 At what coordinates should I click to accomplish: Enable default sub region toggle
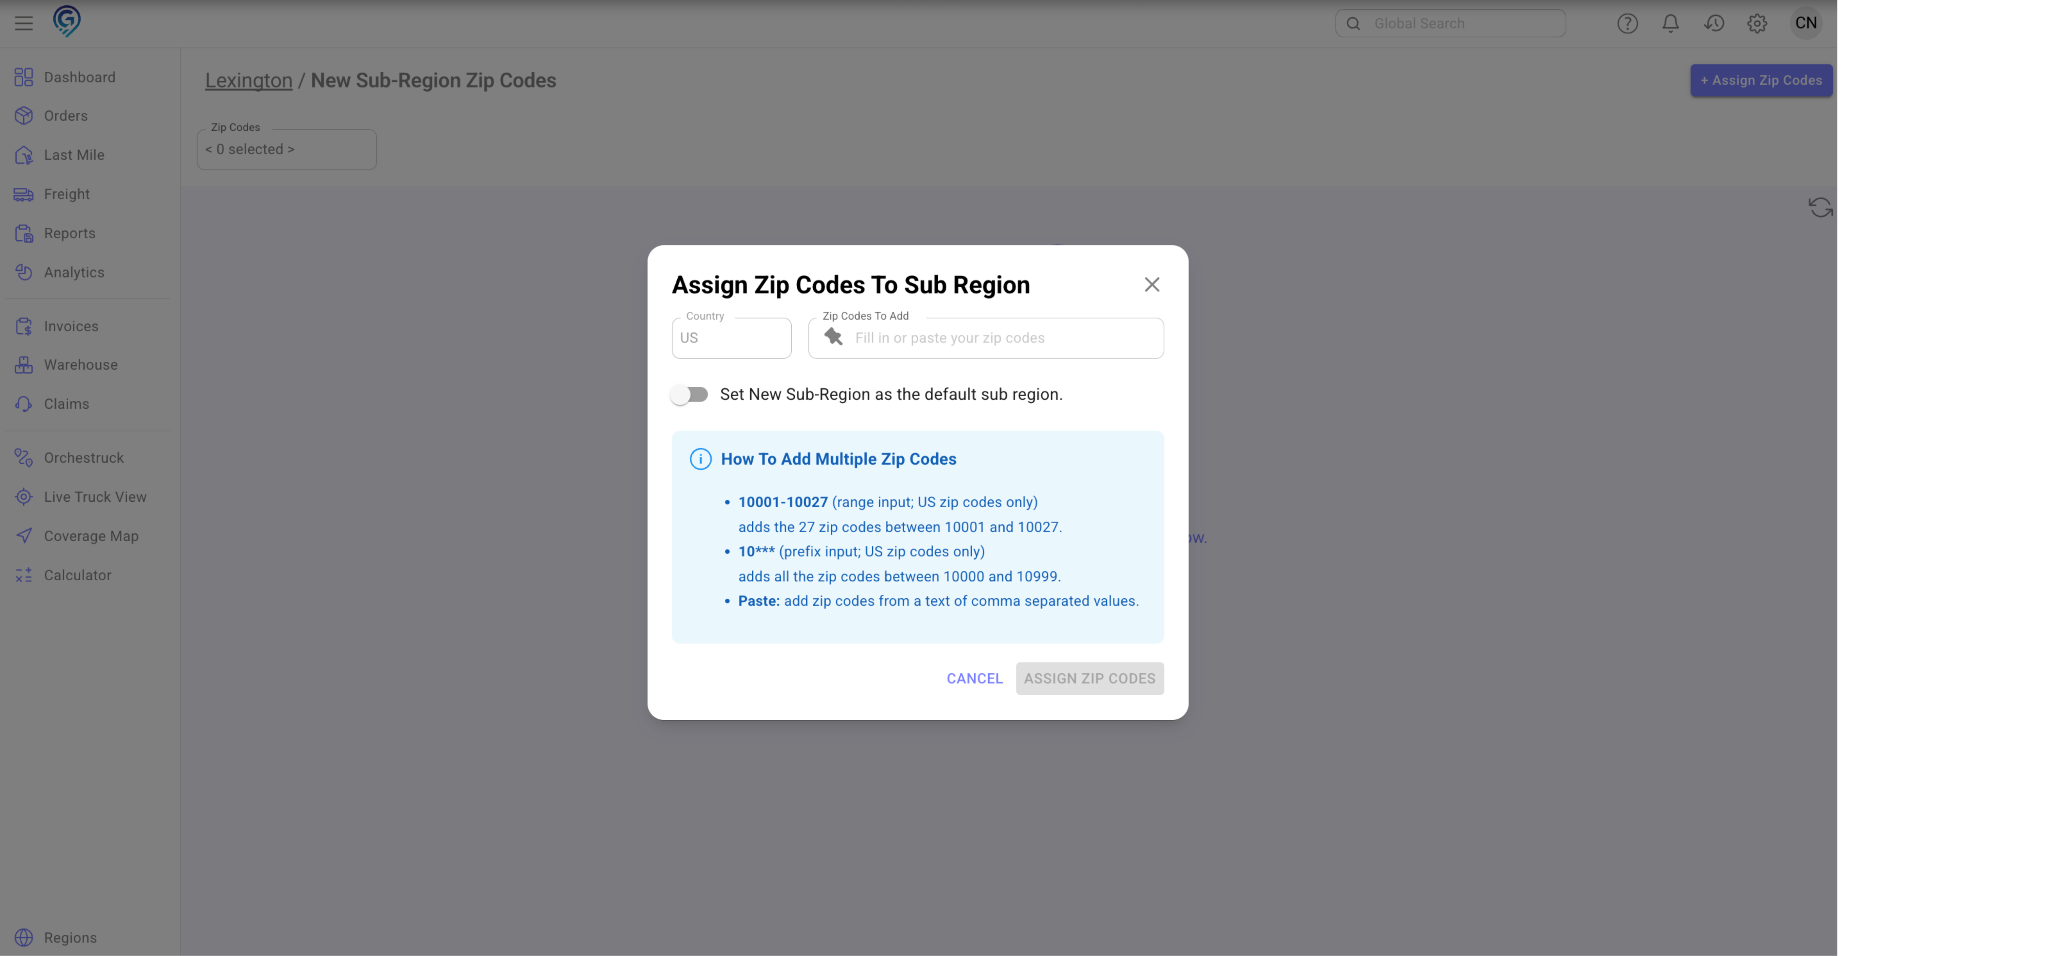689,395
